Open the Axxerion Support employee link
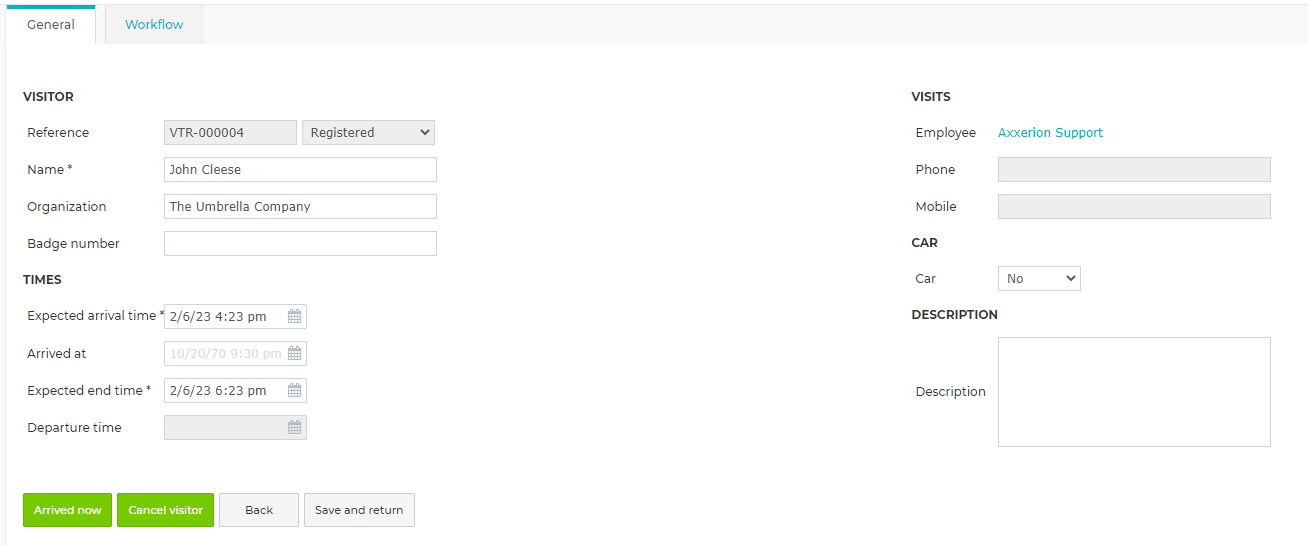1308x545 pixels. 1050,132
